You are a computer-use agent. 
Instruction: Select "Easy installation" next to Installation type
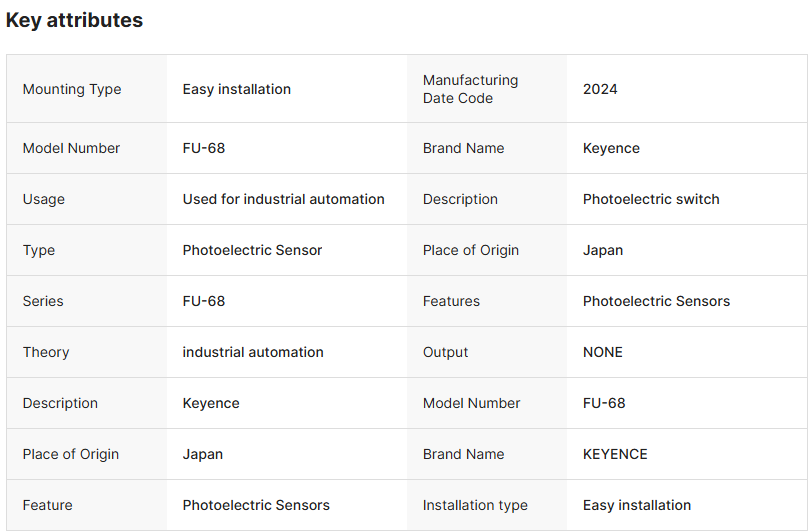637,505
